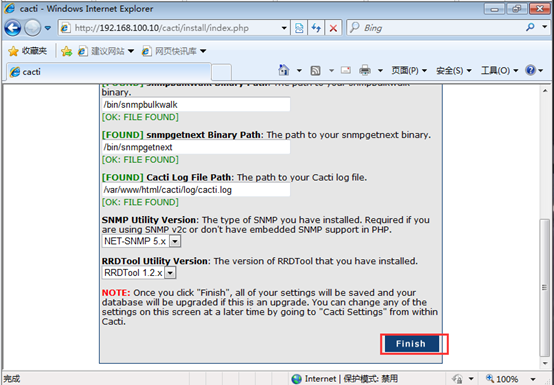Click the page scrollbar down arrow
The height and width of the screenshot is (385, 554).
pos(545,363)
